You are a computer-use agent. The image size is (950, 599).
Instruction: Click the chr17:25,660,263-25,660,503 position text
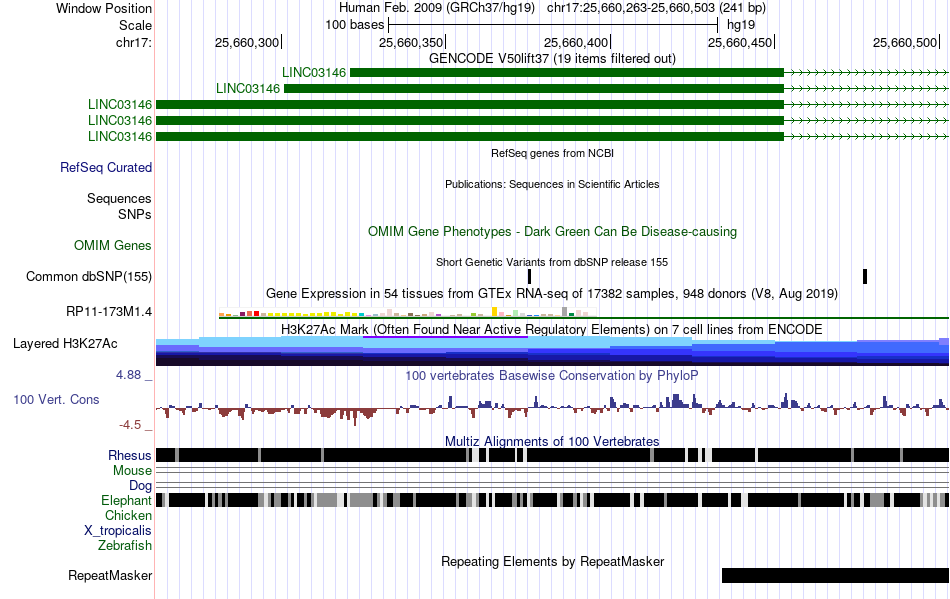click(x=656, y=8)
